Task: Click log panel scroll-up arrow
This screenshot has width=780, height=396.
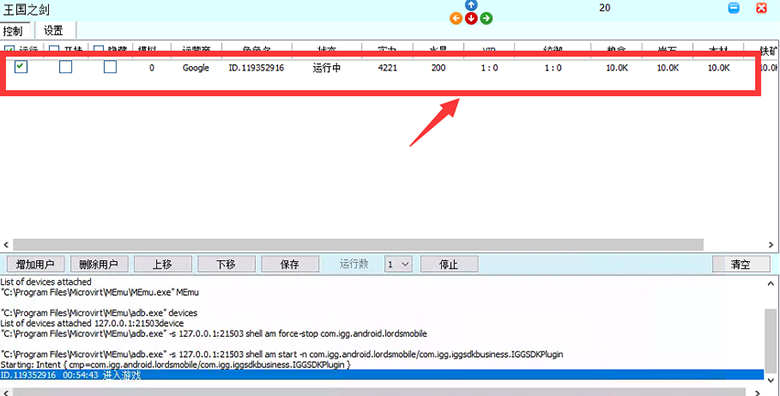Action: tap(771, 284)
